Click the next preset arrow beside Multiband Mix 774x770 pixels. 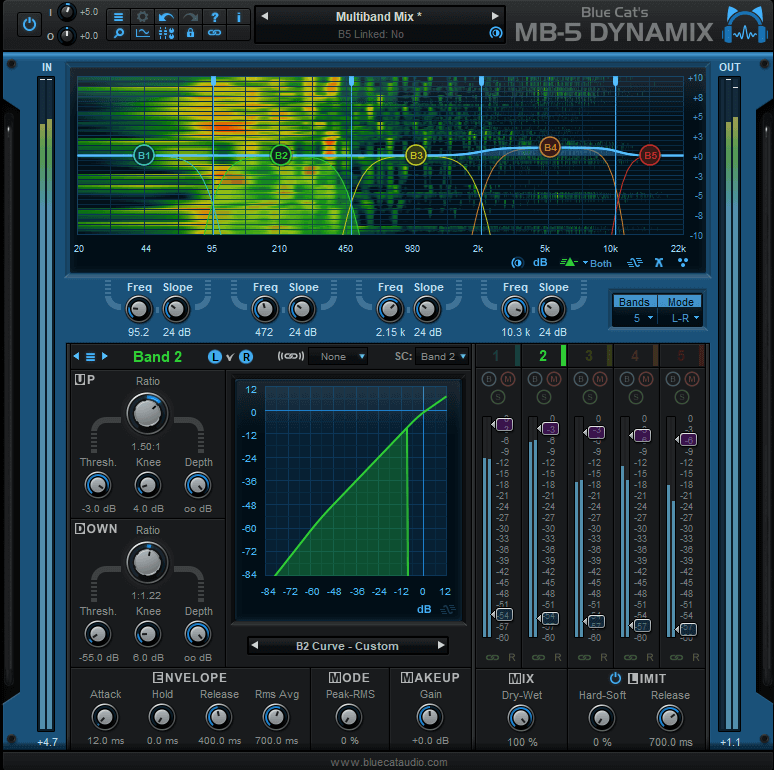[x=494, y=17]
